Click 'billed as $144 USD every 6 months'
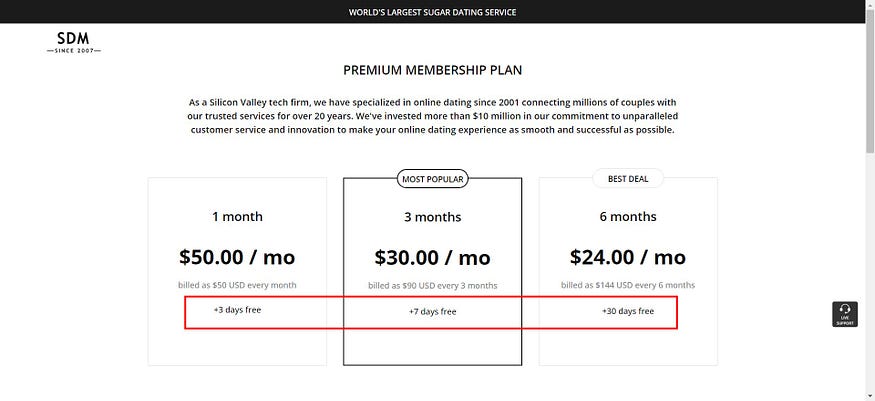Image resolution: width=875 pixels, height=401 pixels. [628, 285]
